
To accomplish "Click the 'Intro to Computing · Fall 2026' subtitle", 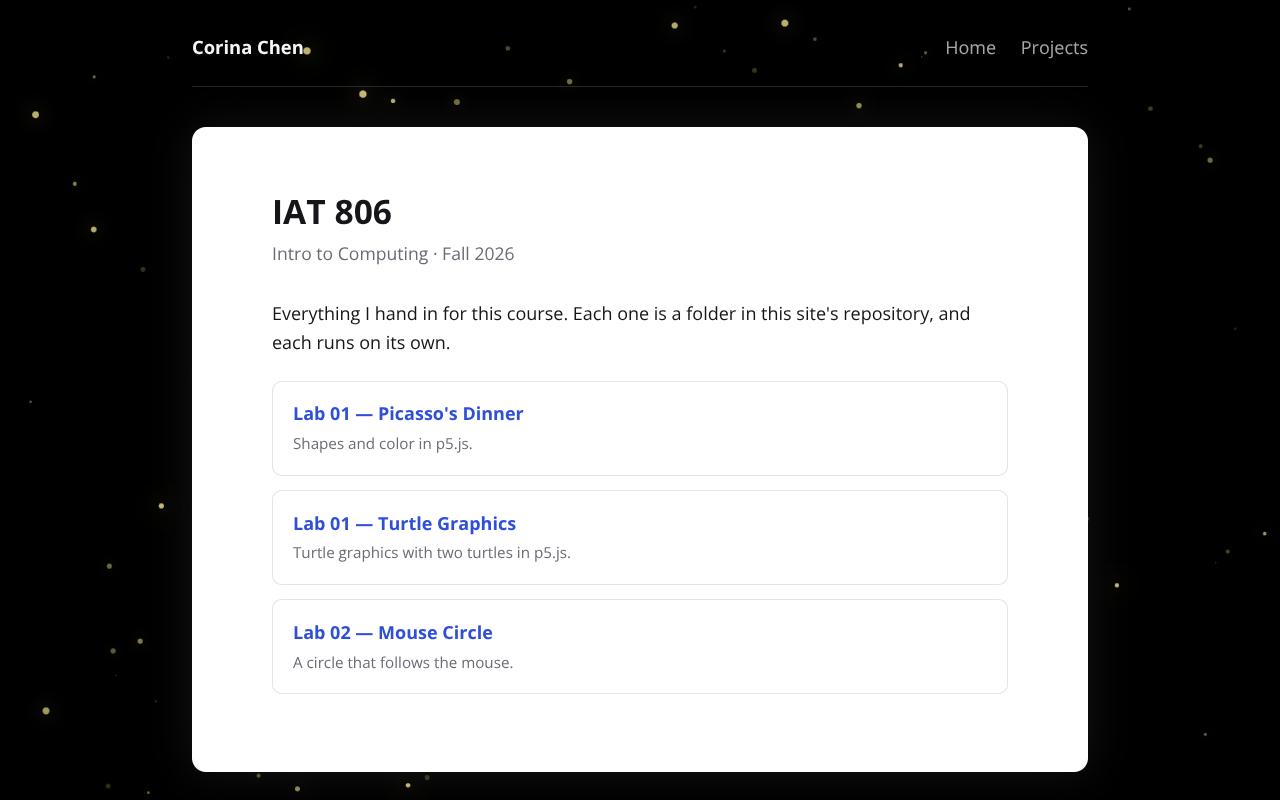I will tap(393, 254).
